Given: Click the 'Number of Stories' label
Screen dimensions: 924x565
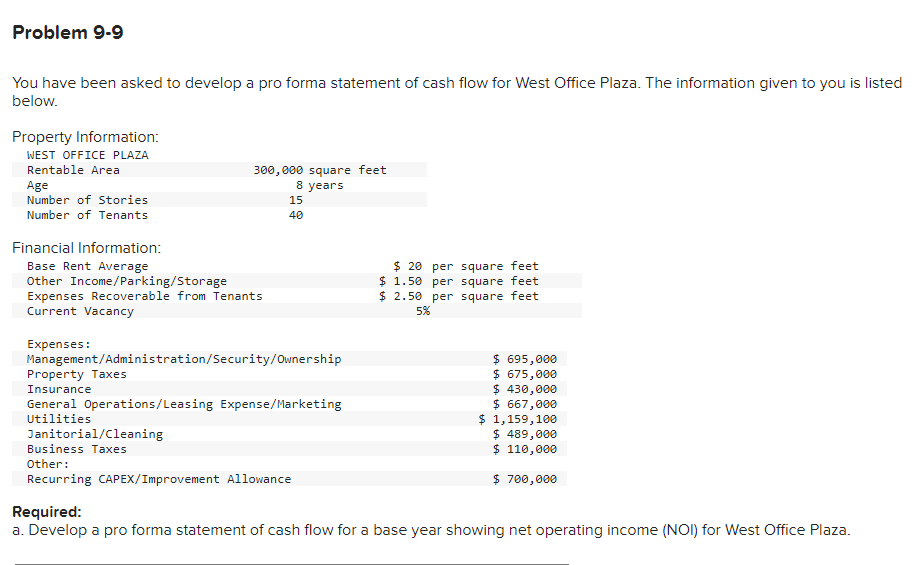Looking at the screenshot, I should [87, 200].
